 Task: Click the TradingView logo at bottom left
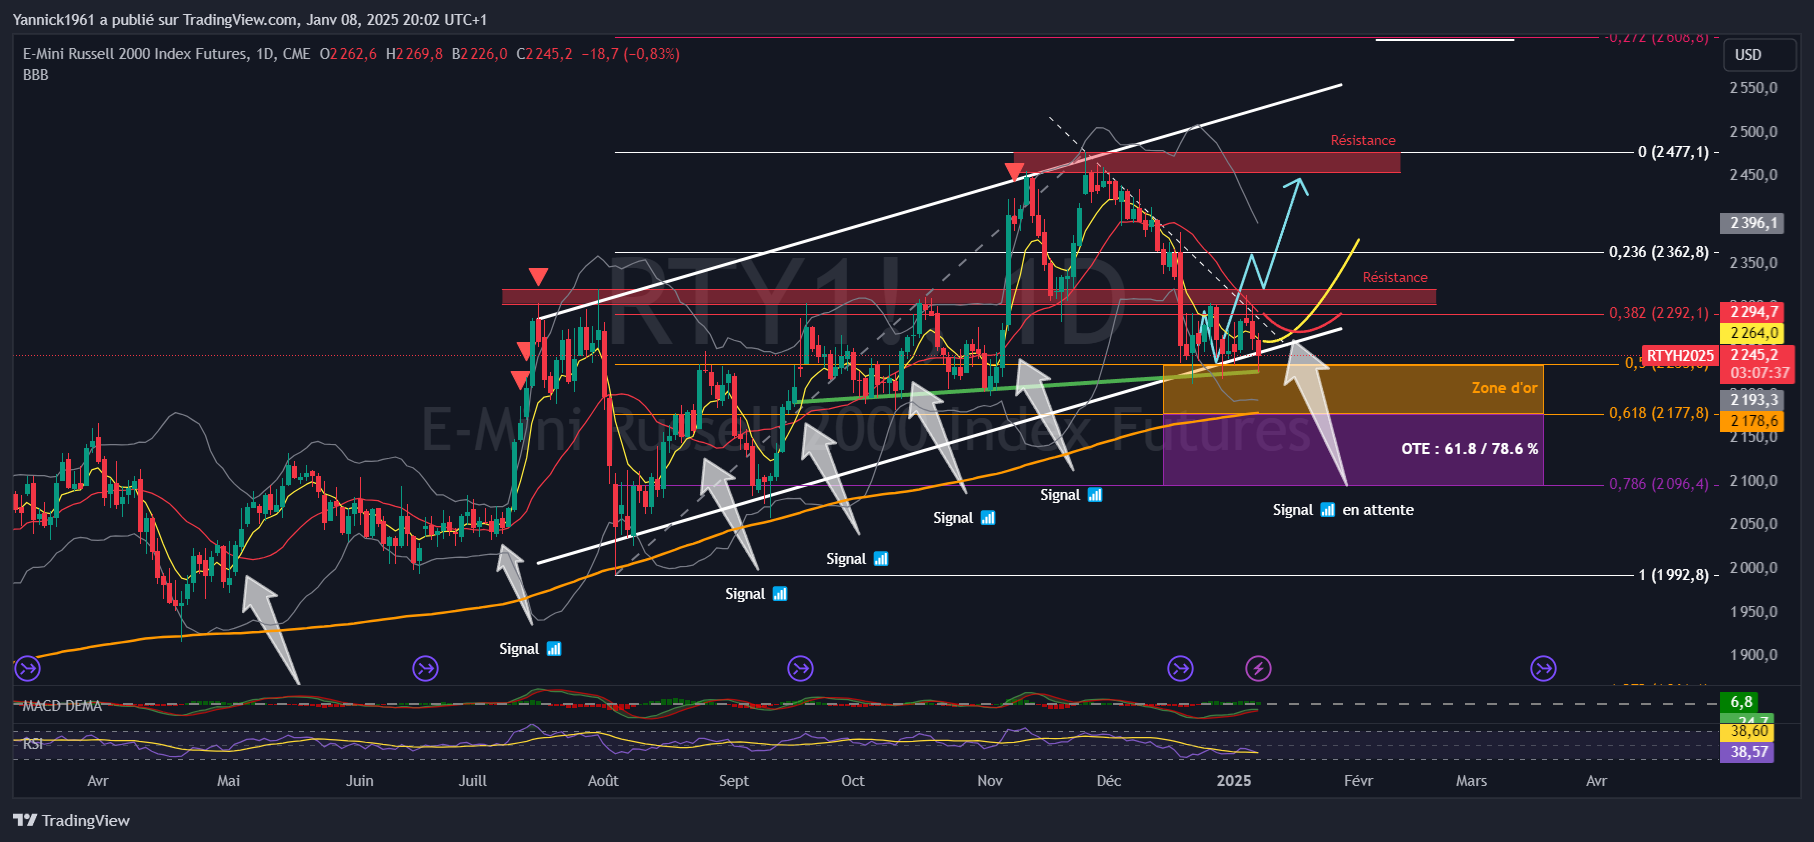click(72, 820)
